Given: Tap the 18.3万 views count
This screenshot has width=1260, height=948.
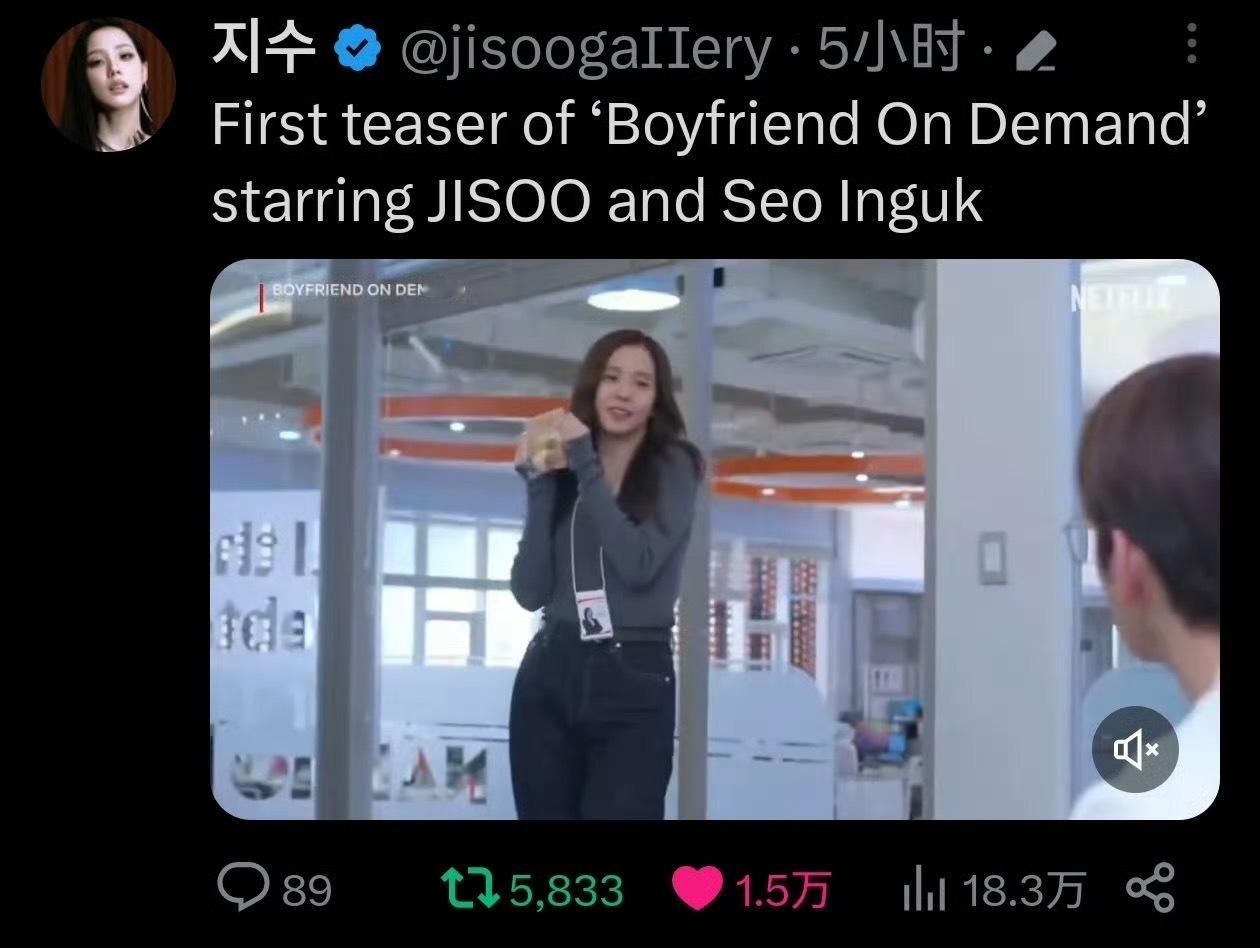Looking at the screenshot, I should click(1023, 890).
